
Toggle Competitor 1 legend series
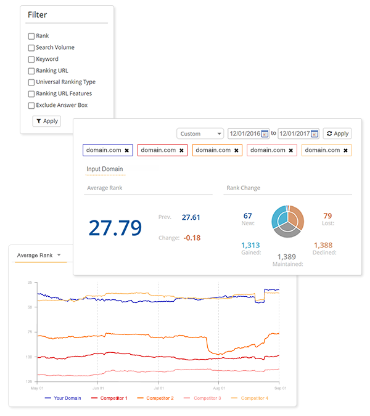point(109,398)
